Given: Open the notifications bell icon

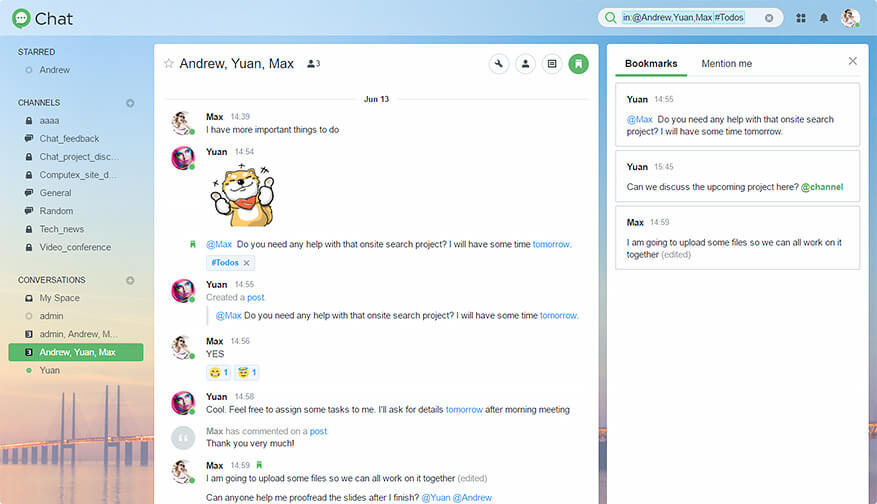Looking at the screenshot, I should click(x=824, y=18).
